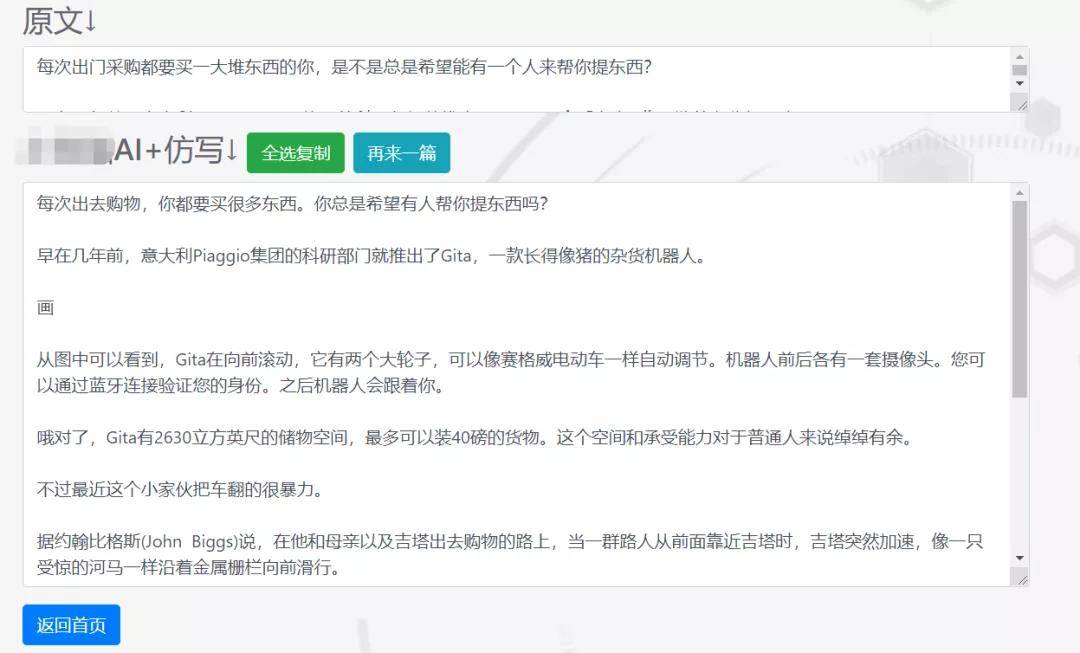The height and width of the screenshot is (653, 1080).
Task: Click the scroll-down arrow of 原文 box
Action: coord(1019,83)
